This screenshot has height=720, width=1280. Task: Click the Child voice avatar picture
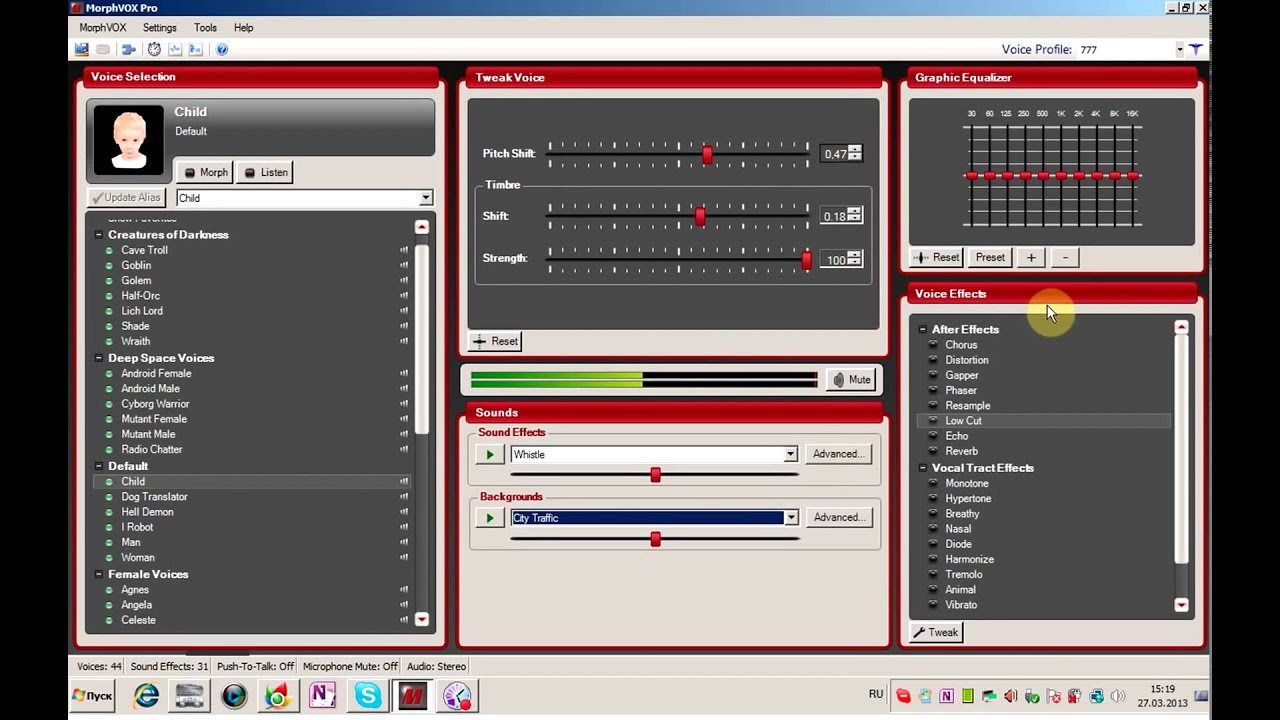(x=129, y=140)
